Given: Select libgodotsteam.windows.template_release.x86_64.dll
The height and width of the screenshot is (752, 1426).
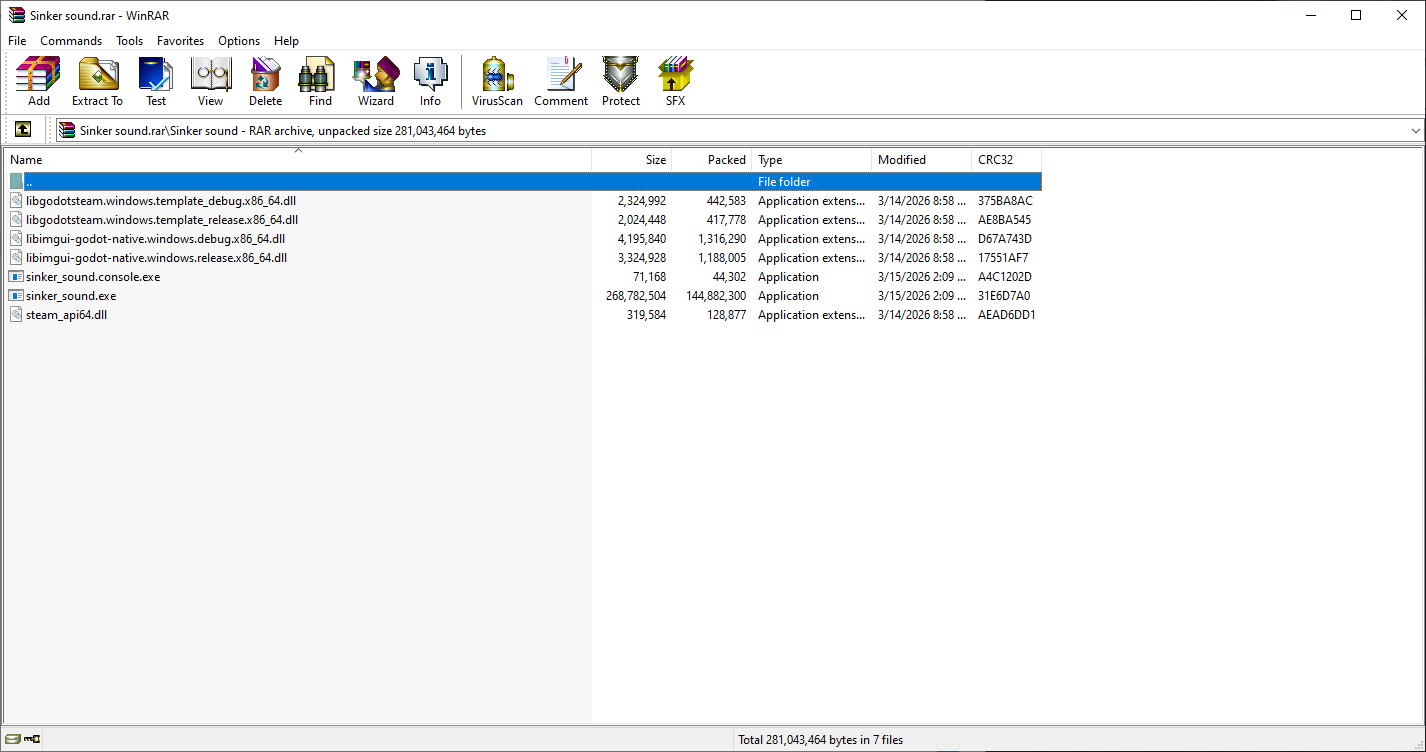Looking at the screenshot, I should [162, 220].
